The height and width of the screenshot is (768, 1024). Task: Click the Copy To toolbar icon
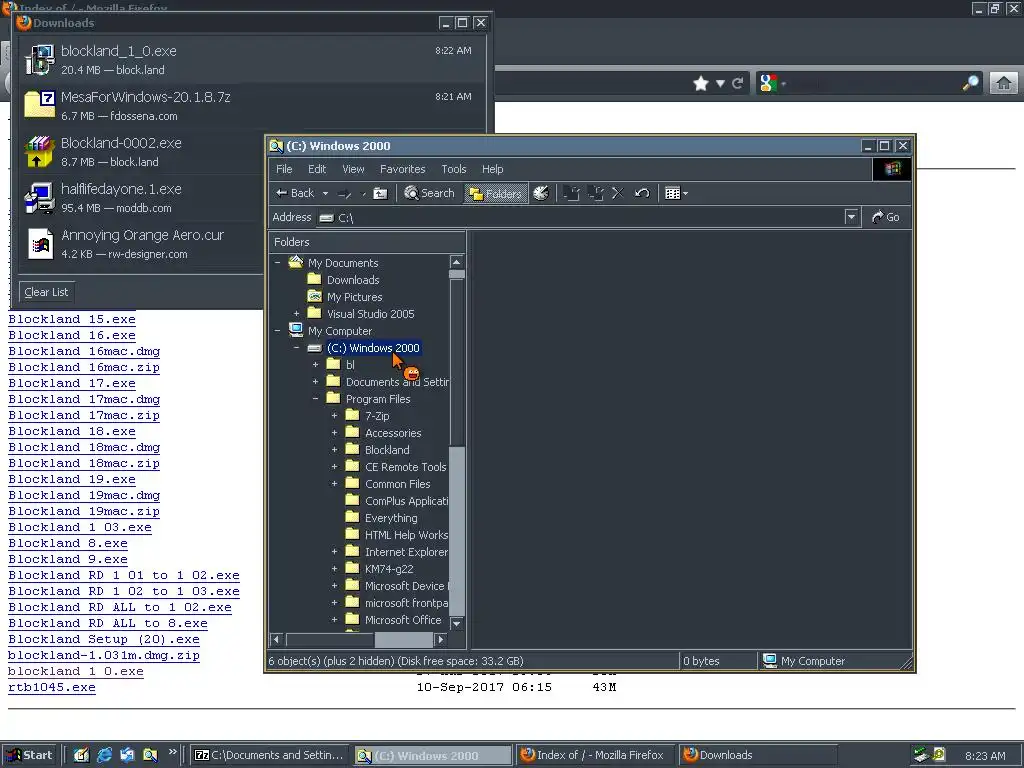point(595,193)
